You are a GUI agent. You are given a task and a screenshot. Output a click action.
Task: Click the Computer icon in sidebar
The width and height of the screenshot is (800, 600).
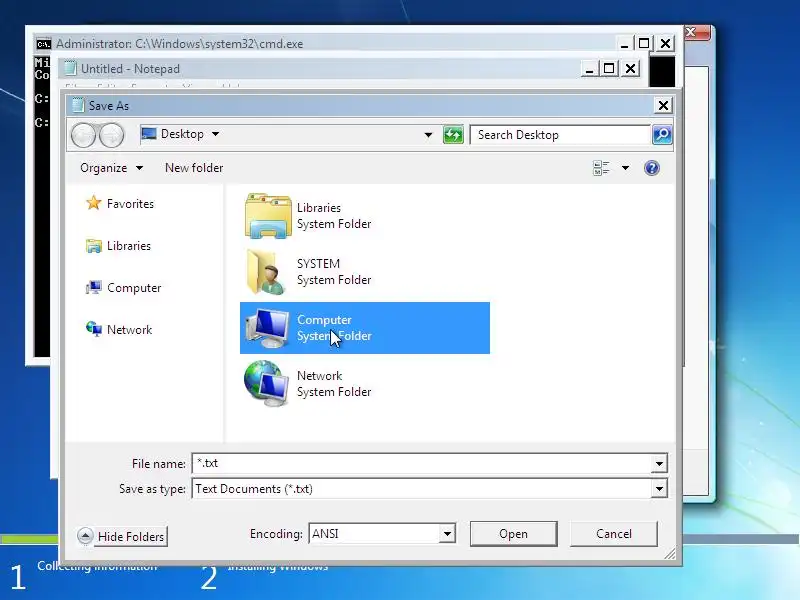pos(93,288)
